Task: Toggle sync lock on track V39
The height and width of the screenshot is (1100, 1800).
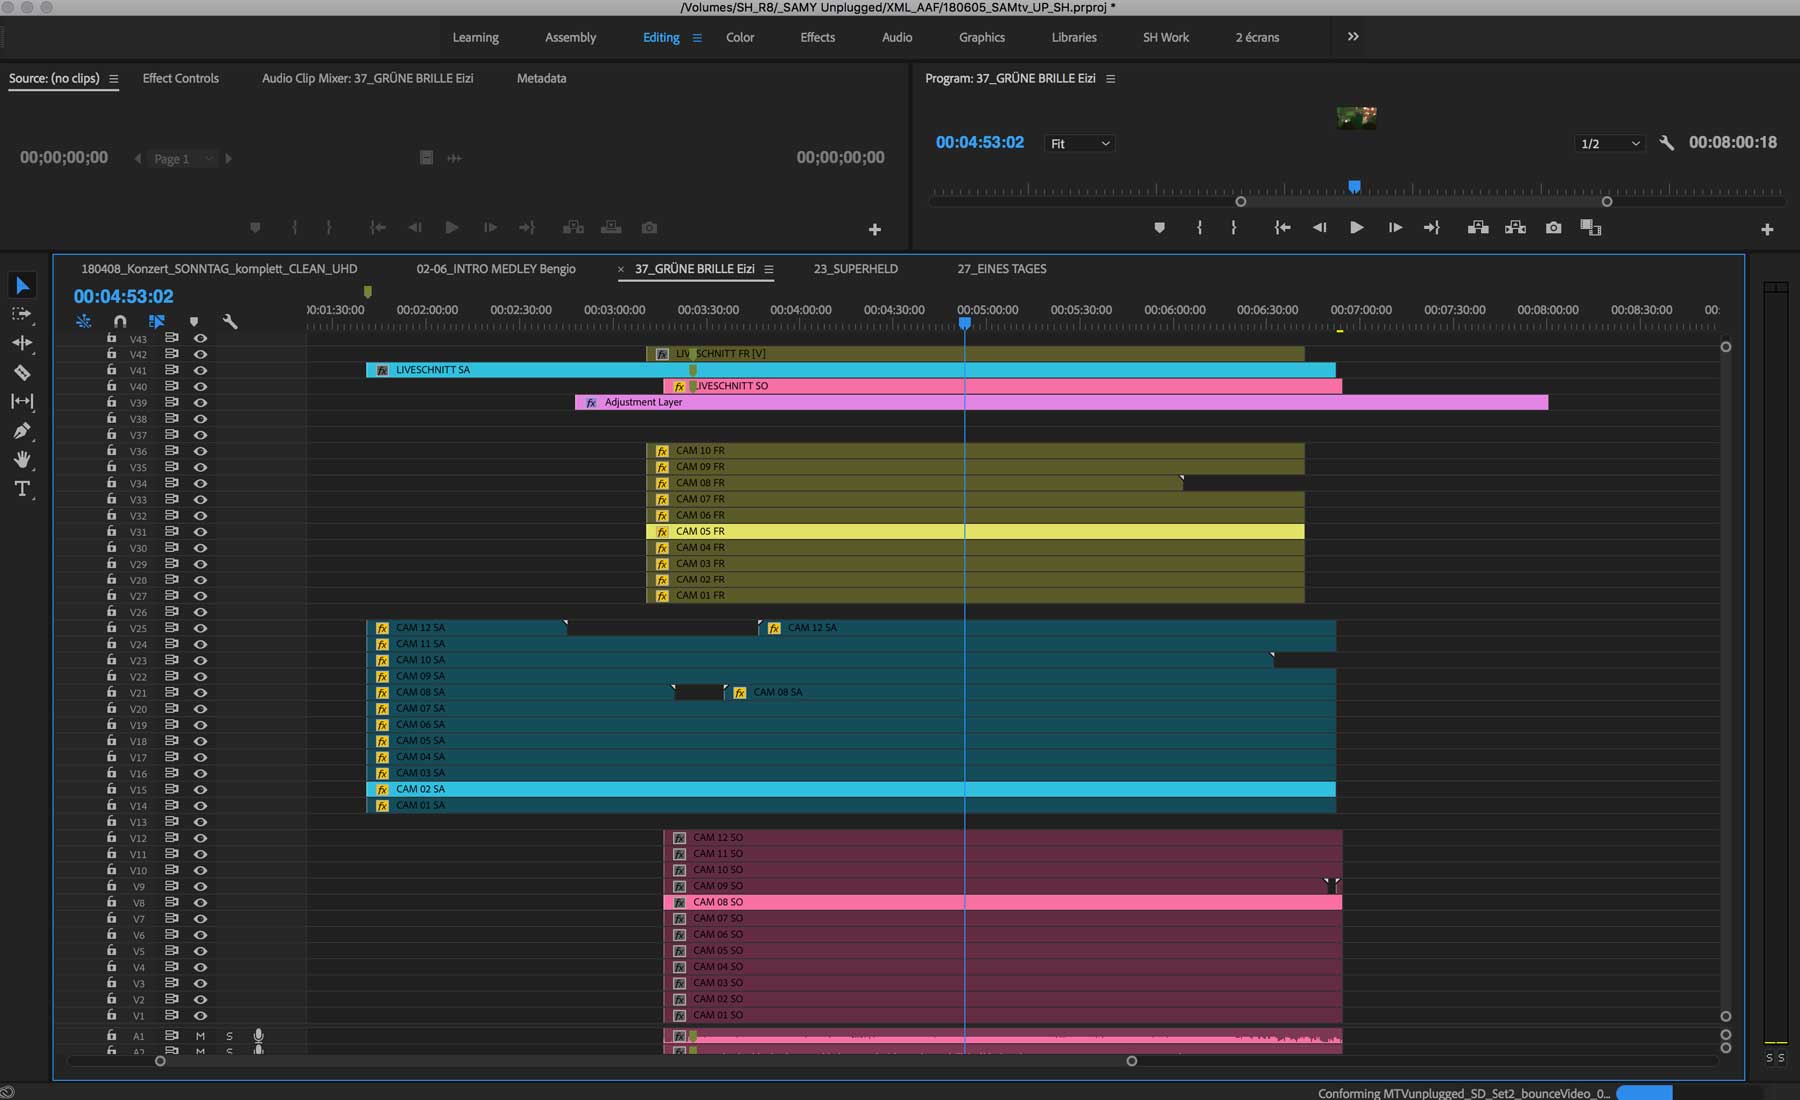Action: 171,402
